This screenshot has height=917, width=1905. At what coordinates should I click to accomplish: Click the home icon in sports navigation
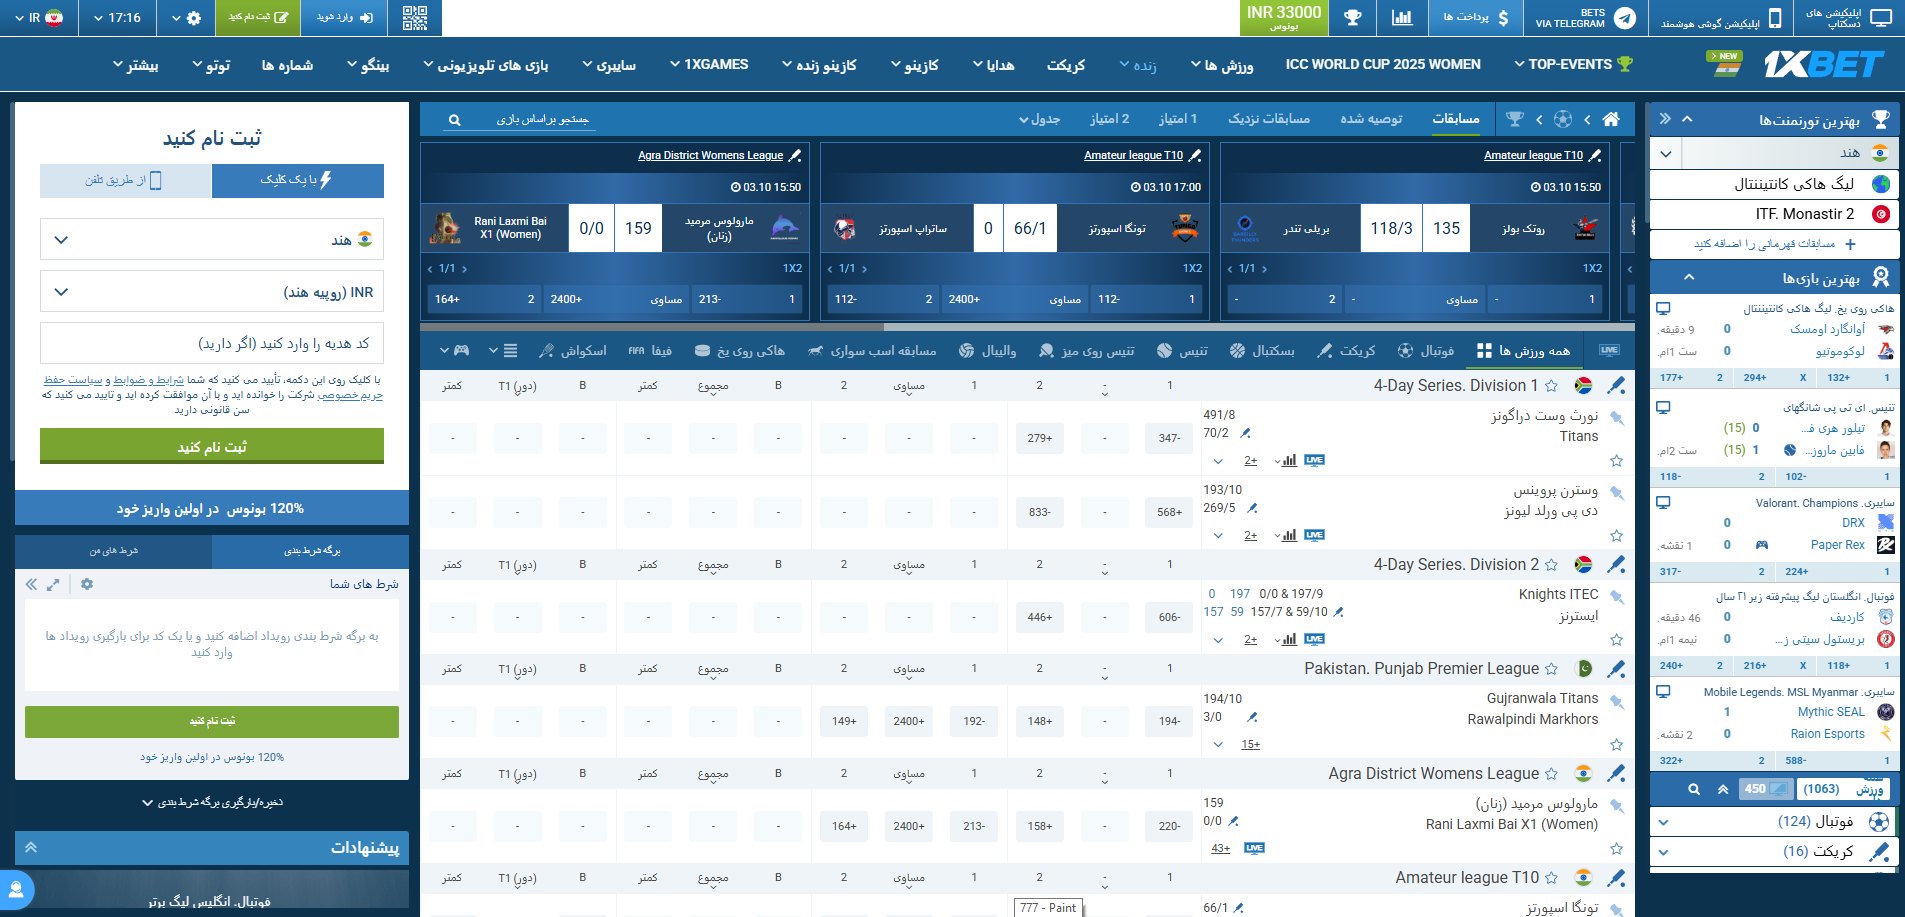(x=1610, y=120)
